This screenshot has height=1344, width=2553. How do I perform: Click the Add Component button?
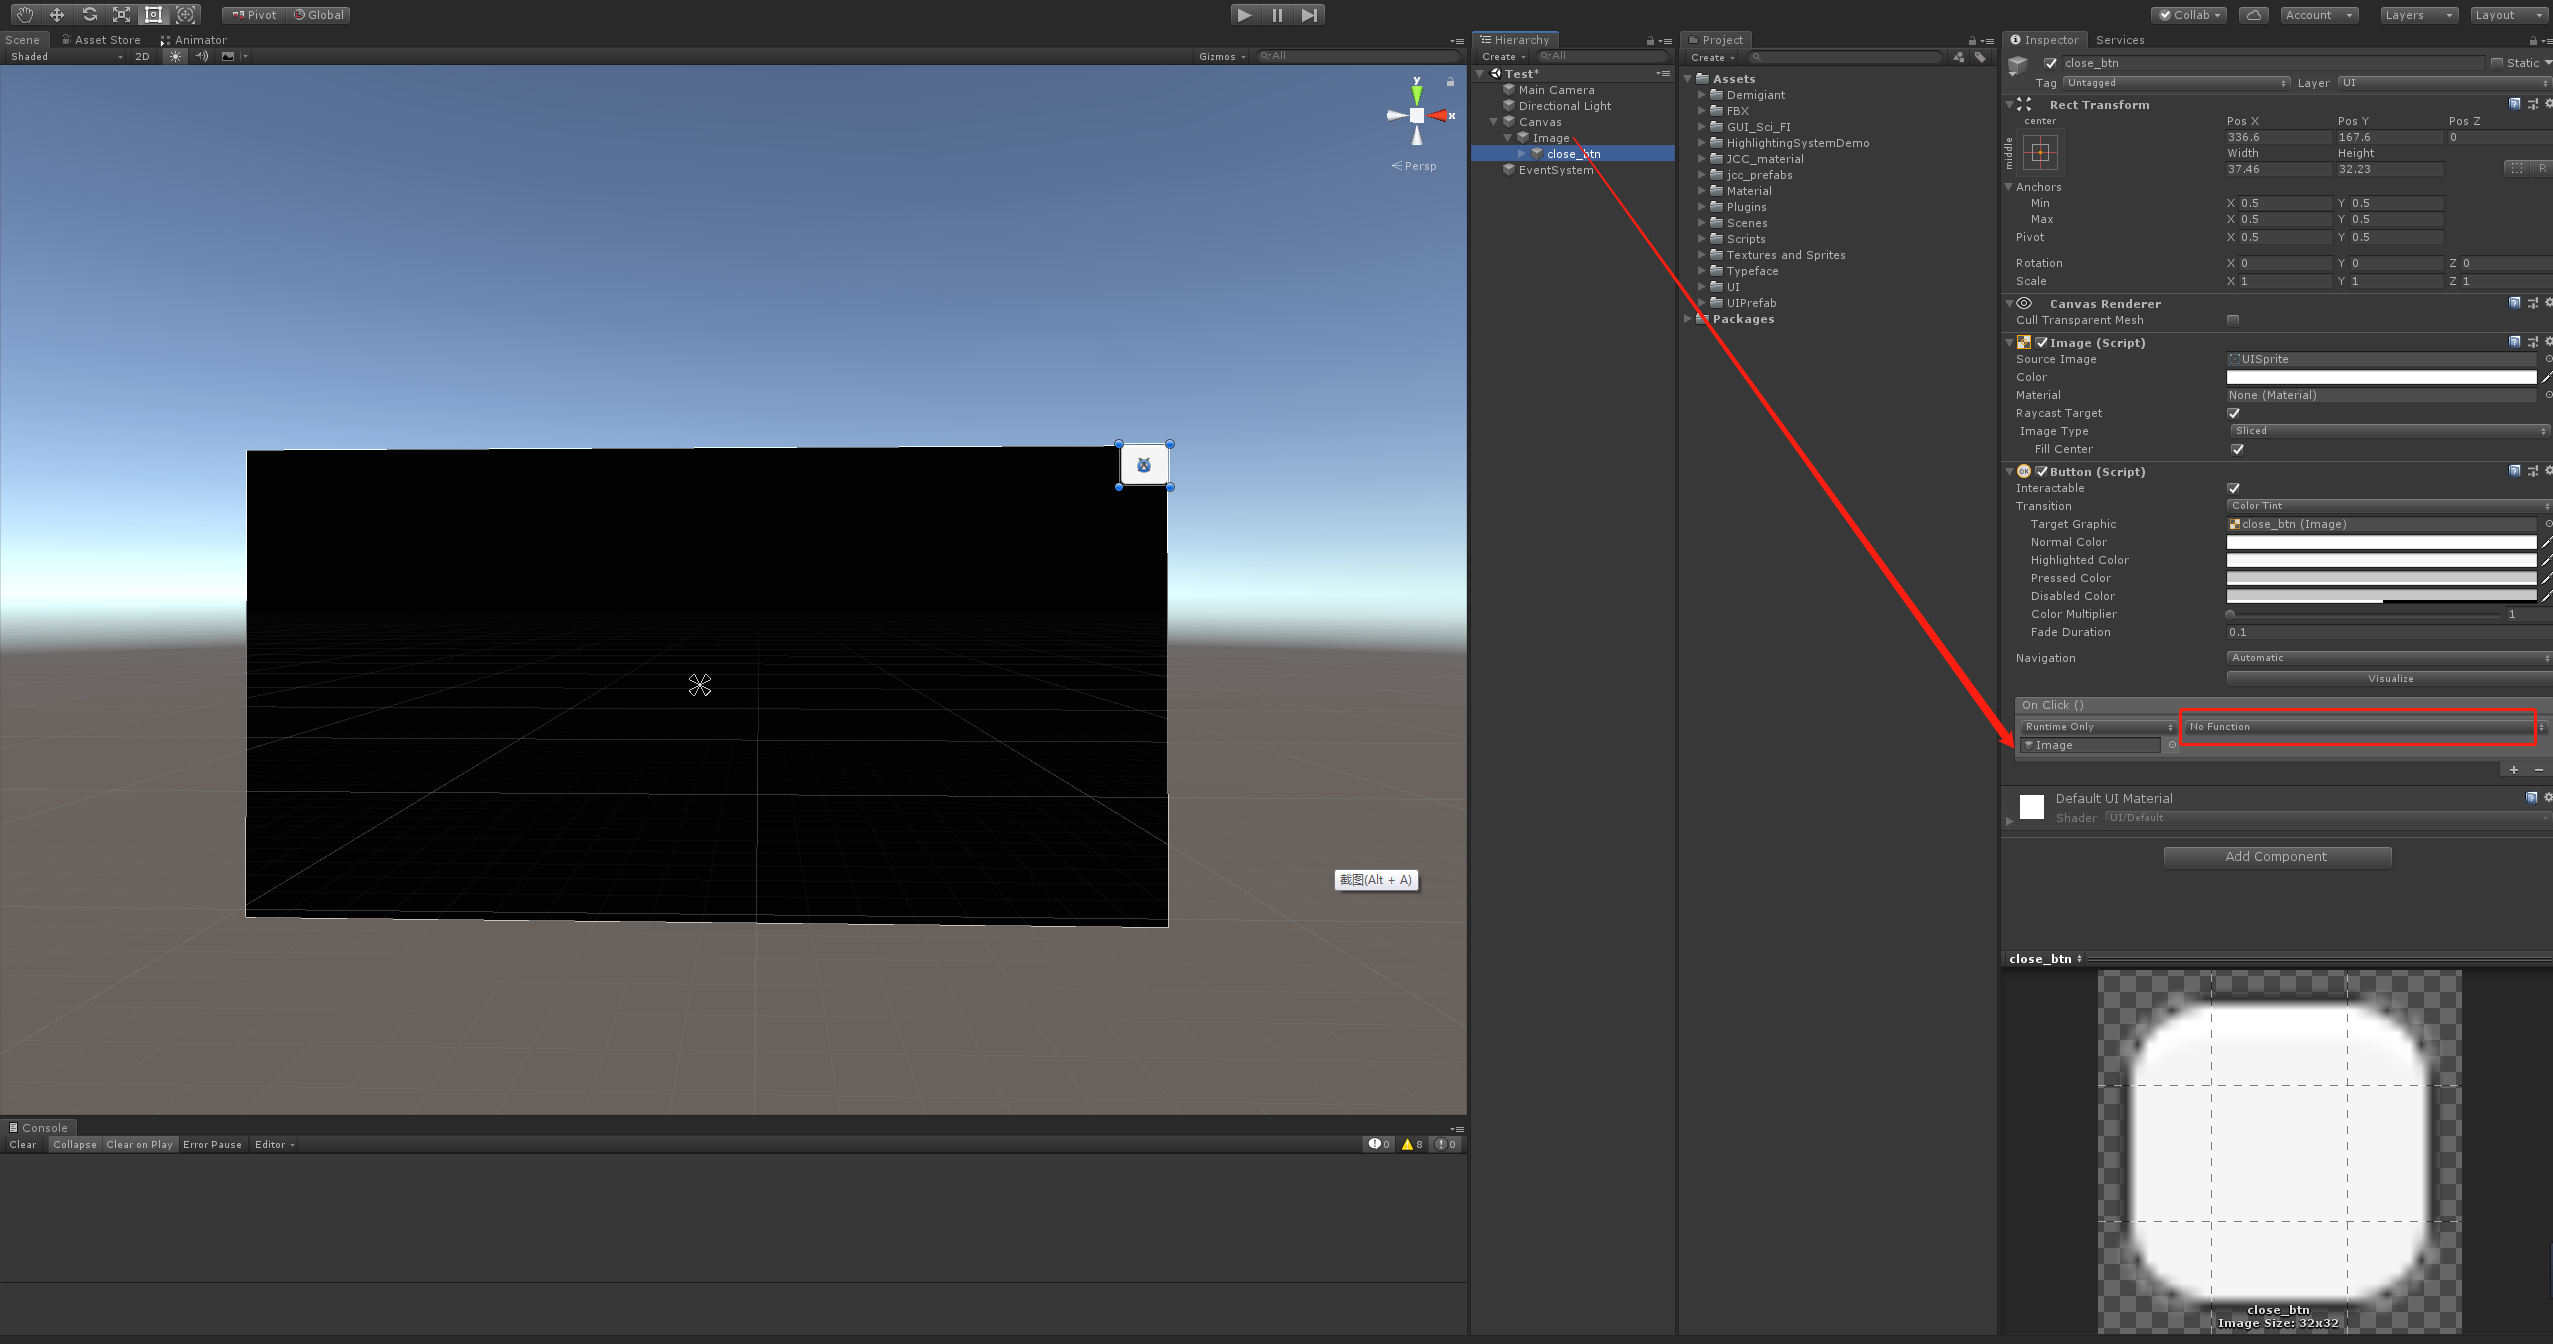coord(2276,856)
